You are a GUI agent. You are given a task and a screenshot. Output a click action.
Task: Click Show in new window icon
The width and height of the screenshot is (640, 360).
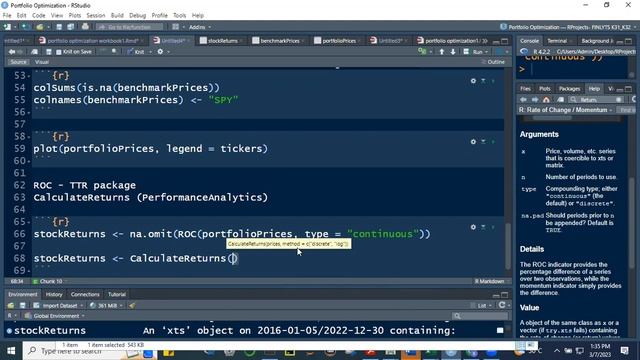(x=34, y=52)
